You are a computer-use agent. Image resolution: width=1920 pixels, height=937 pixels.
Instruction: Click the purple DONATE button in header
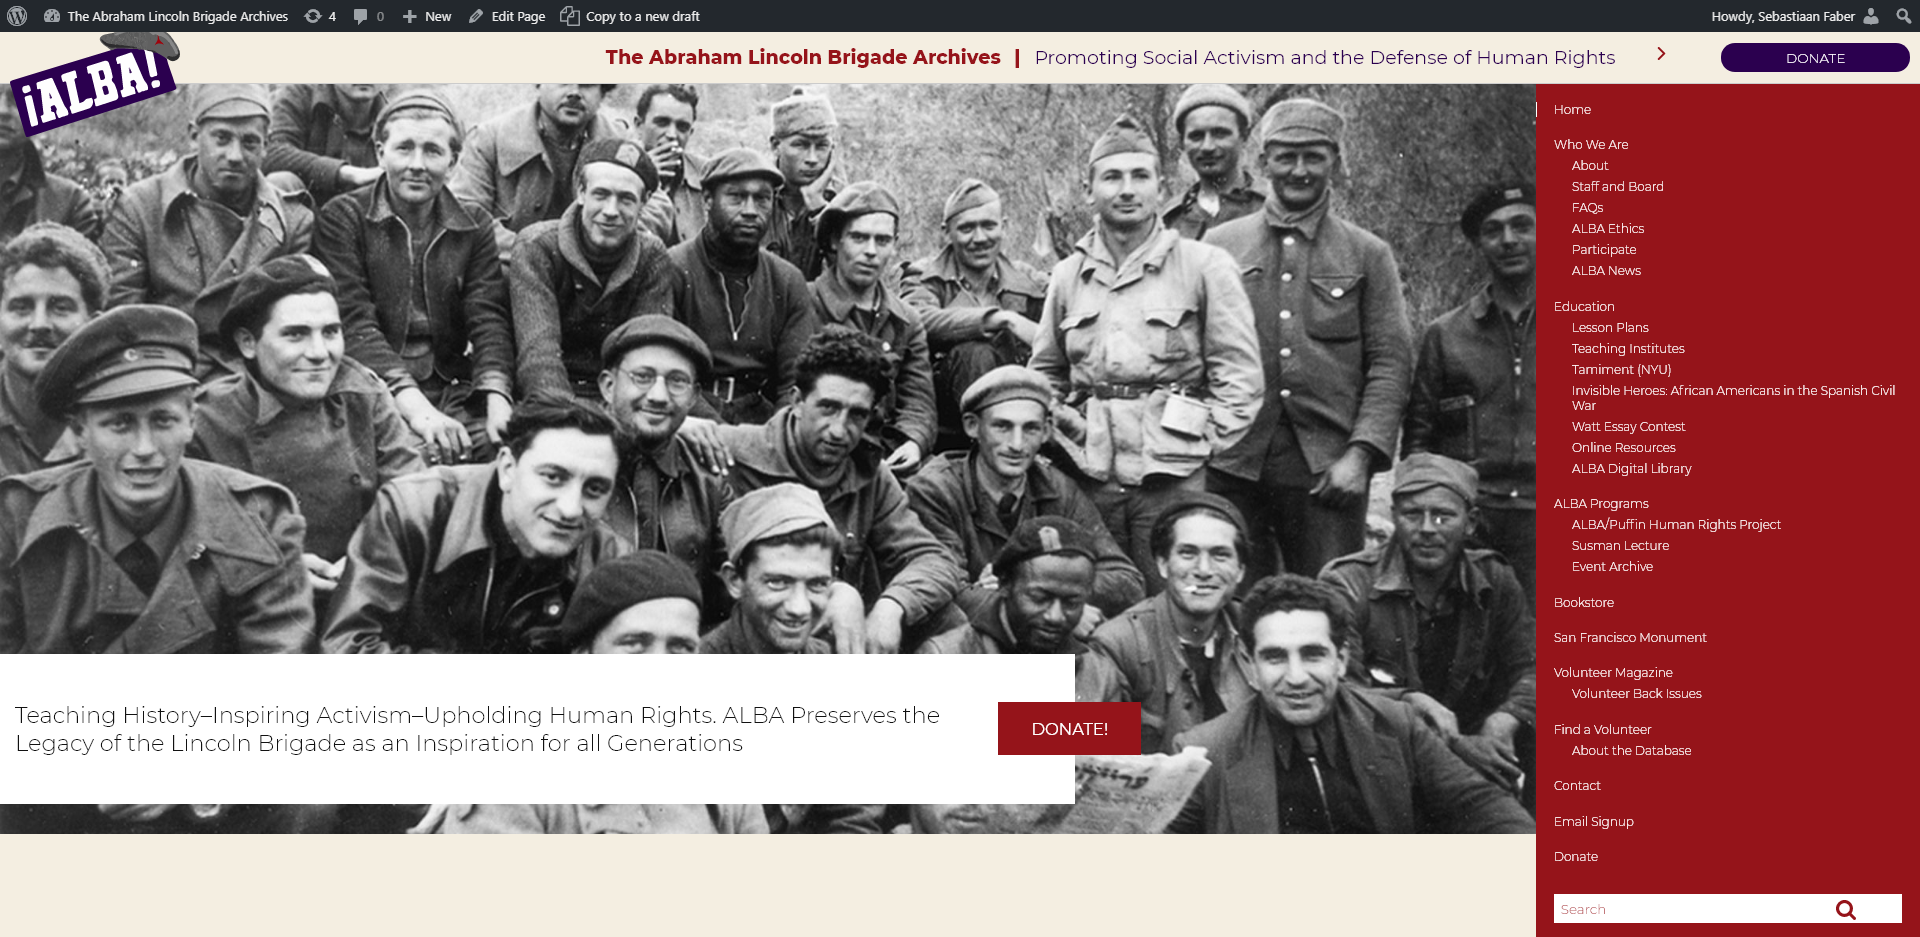[1815, 58]
